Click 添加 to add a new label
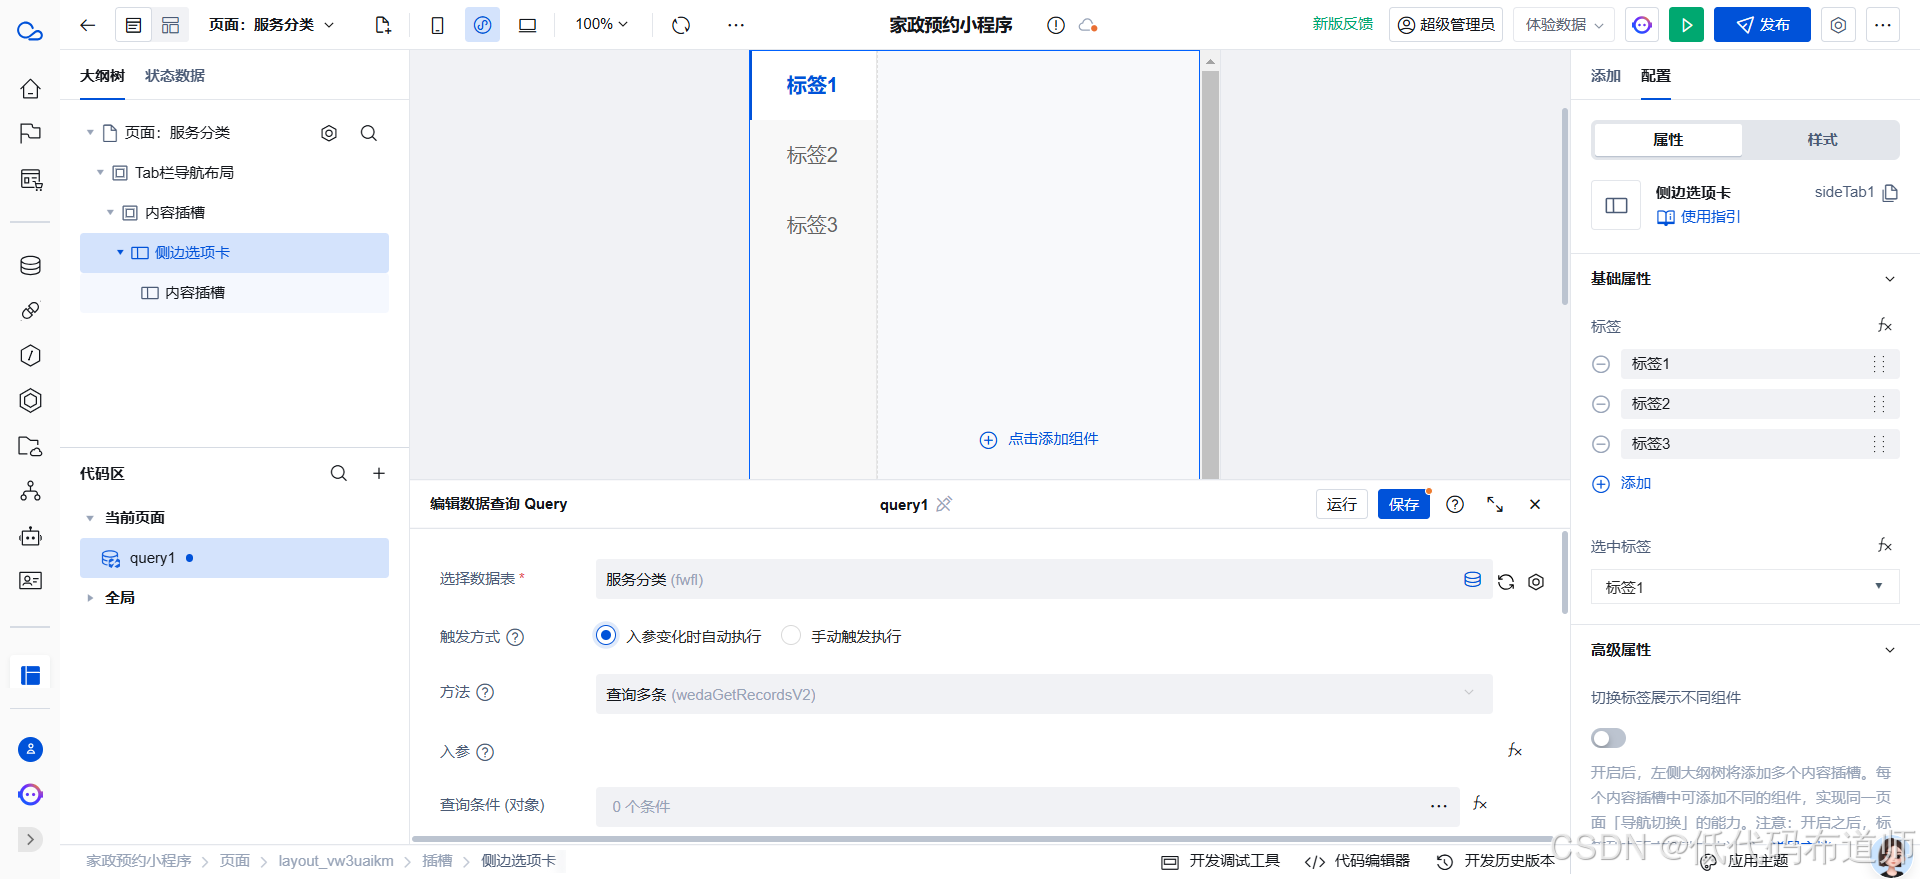Image resolution: width=1920 pixels, height=879 pixels. pos(1622,484)
